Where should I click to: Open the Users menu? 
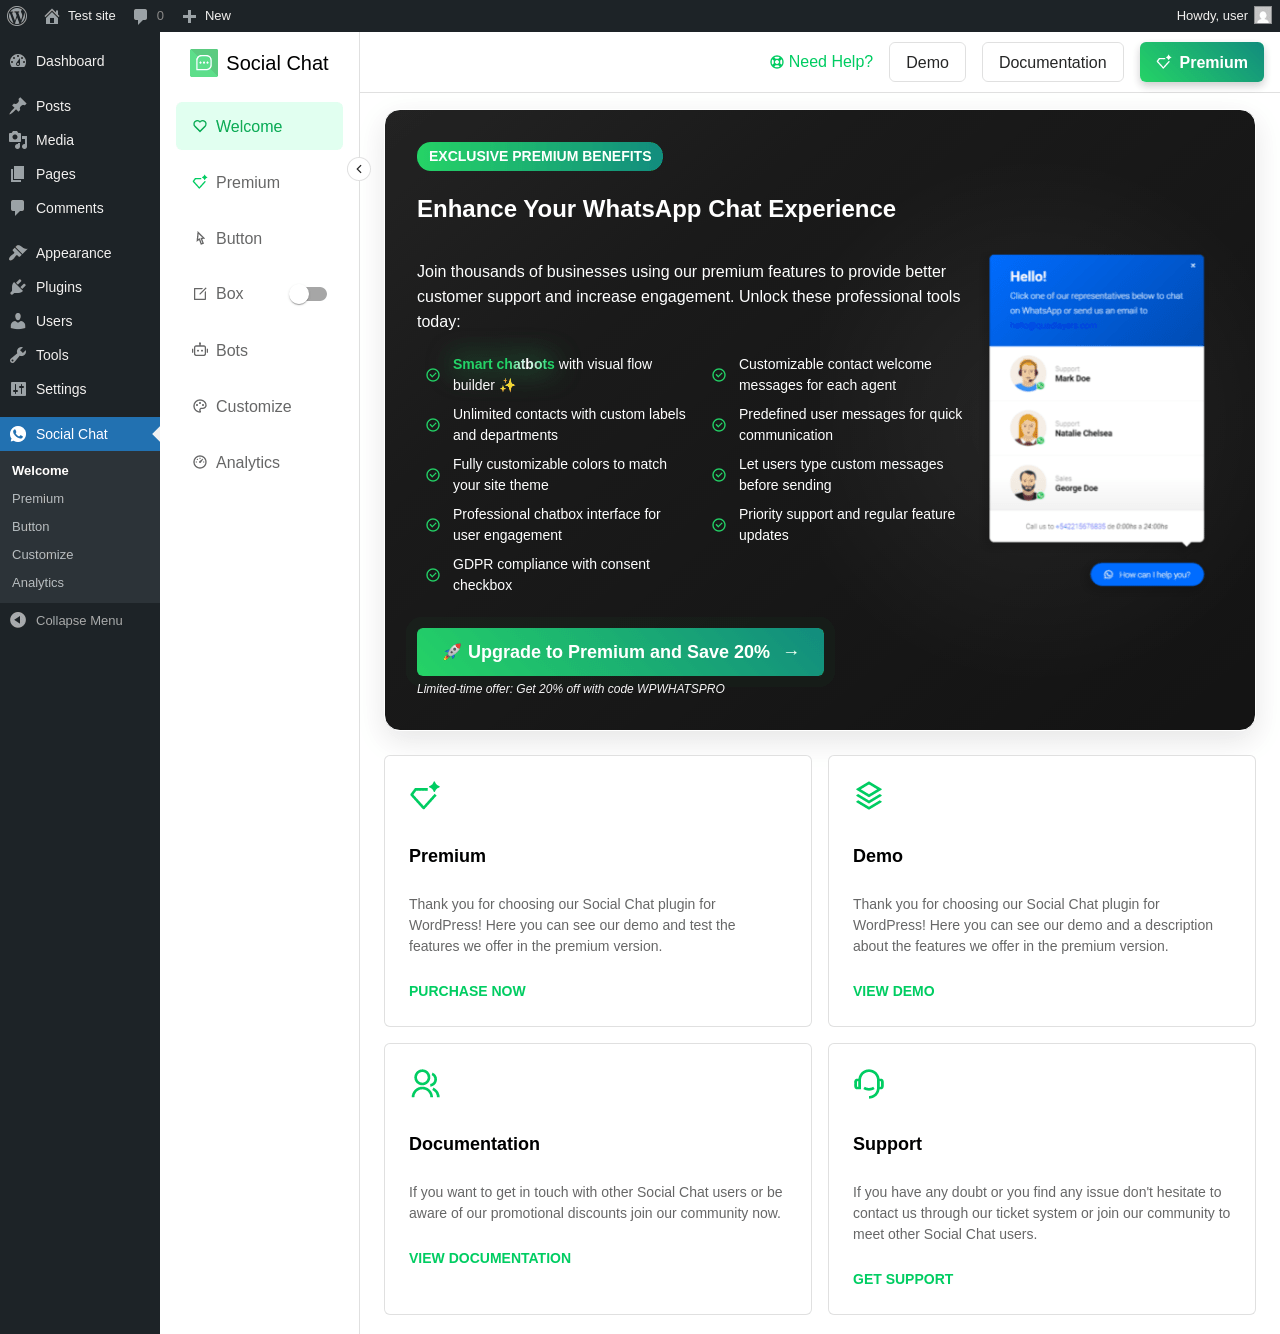click(80, 321)
